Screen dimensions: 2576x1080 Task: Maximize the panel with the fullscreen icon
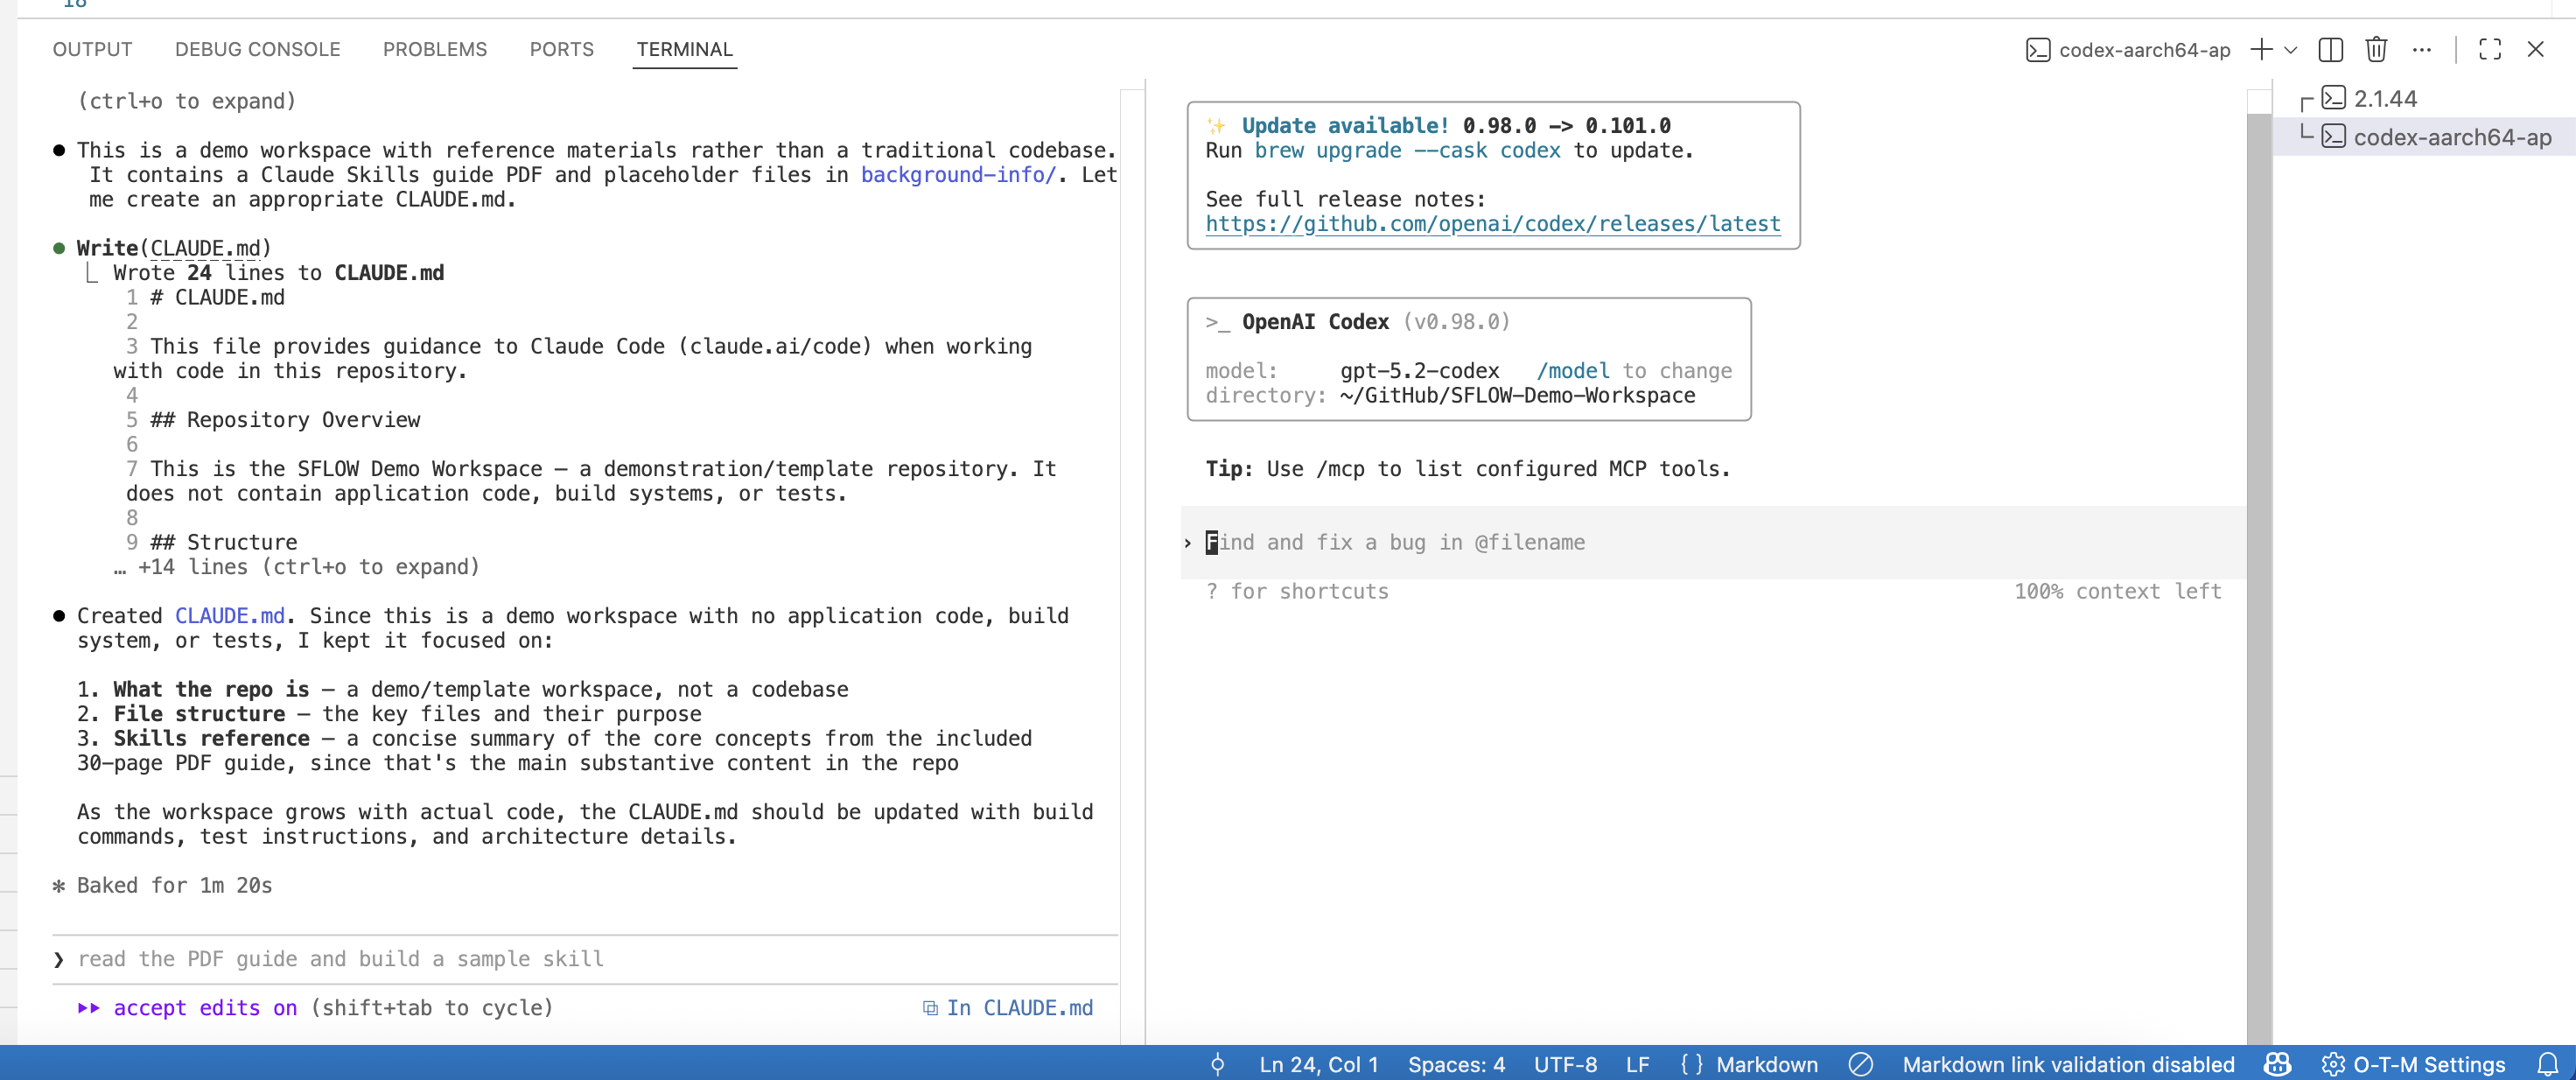[2490, 49]
